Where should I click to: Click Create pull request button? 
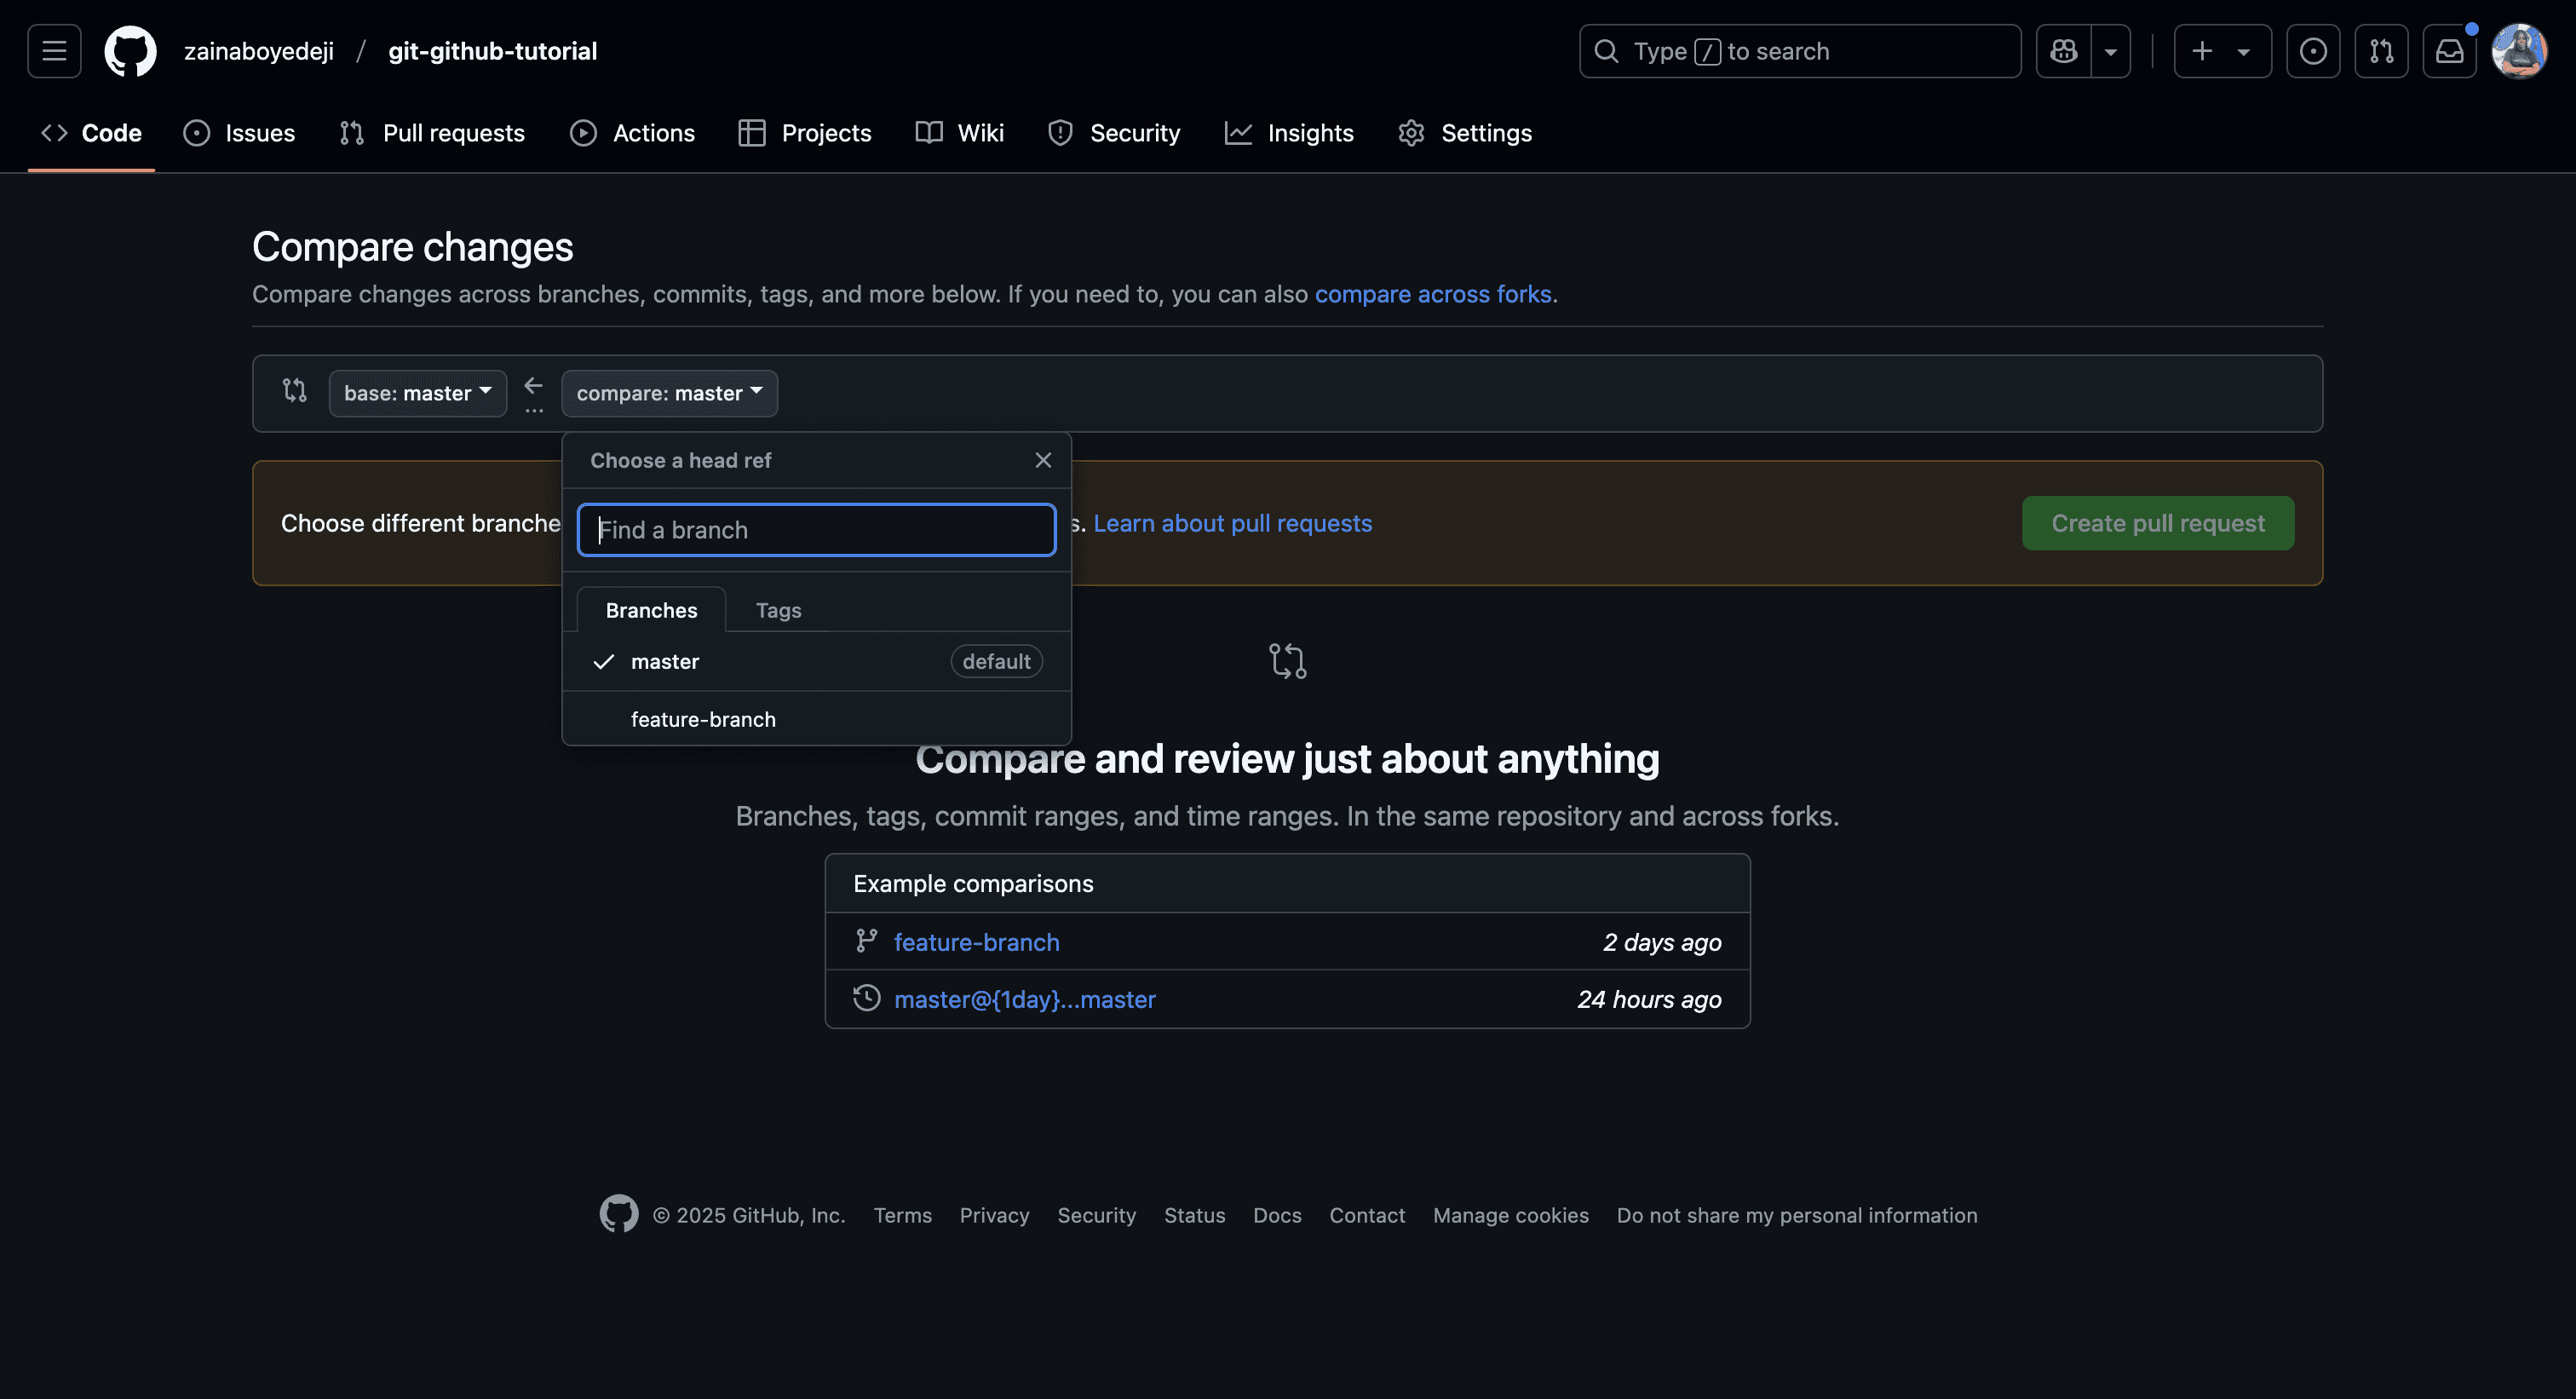2157,523
